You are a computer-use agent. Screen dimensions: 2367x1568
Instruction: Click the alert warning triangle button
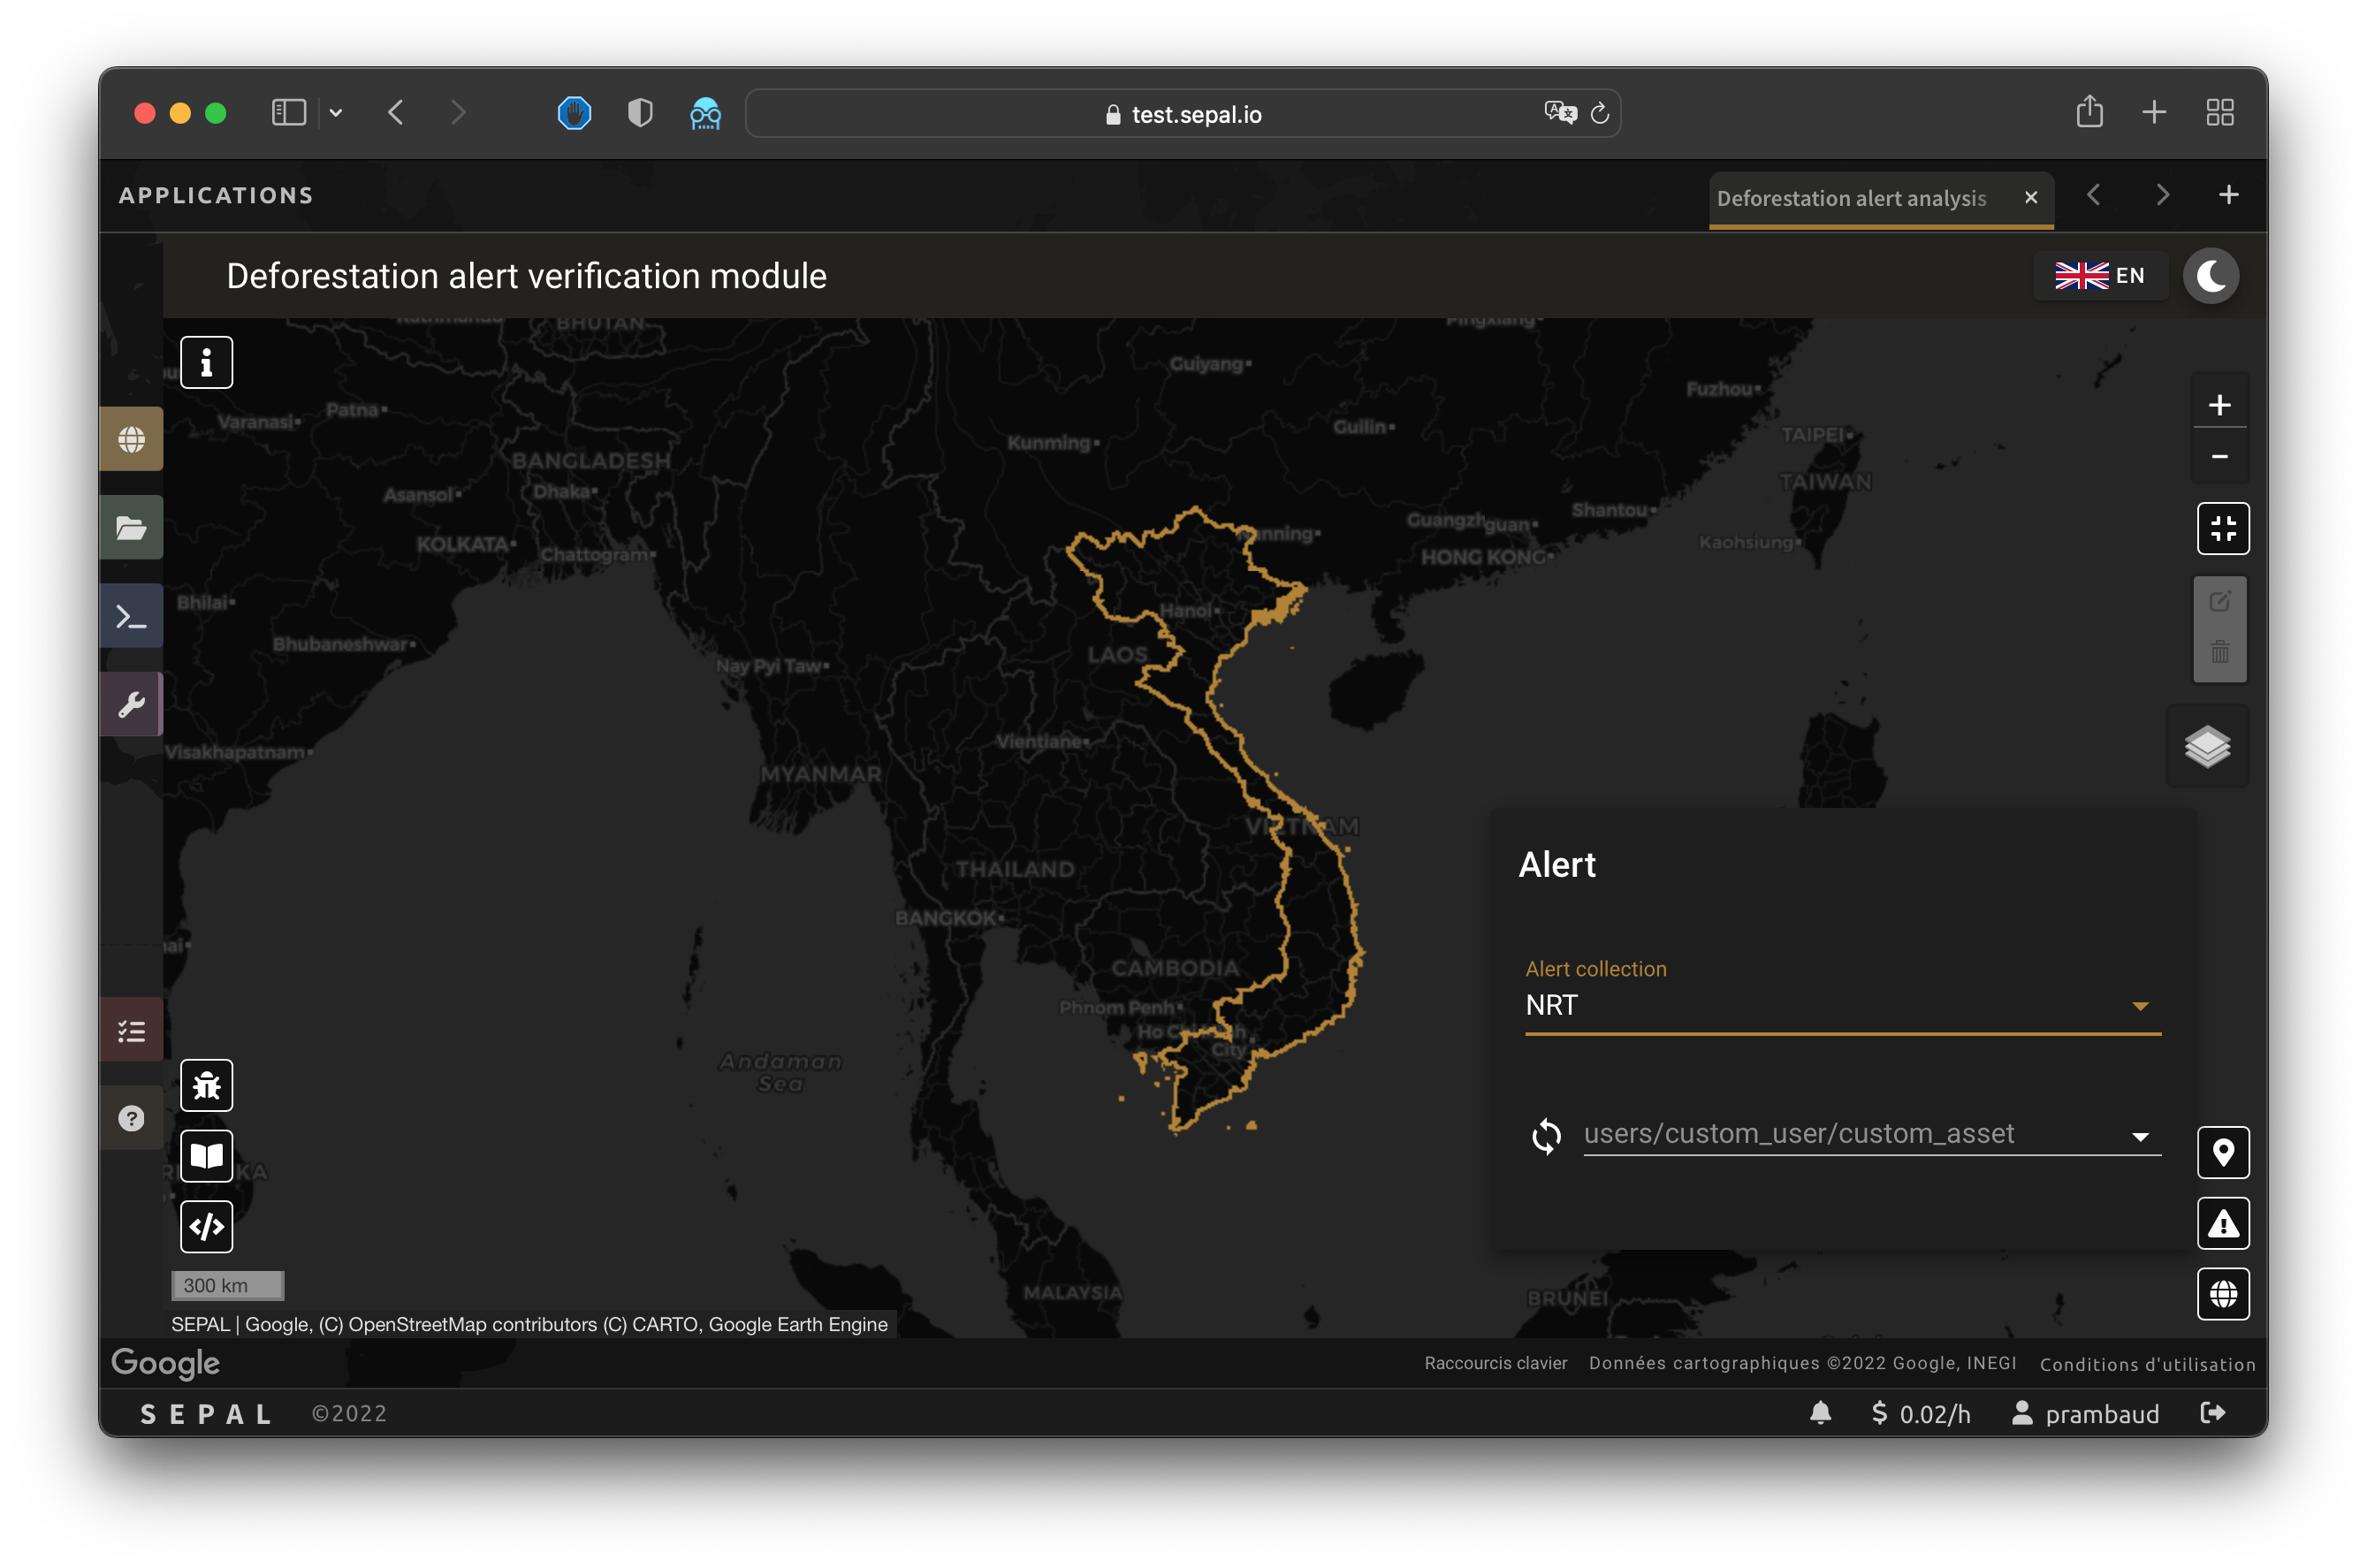pos(2222,1223)
